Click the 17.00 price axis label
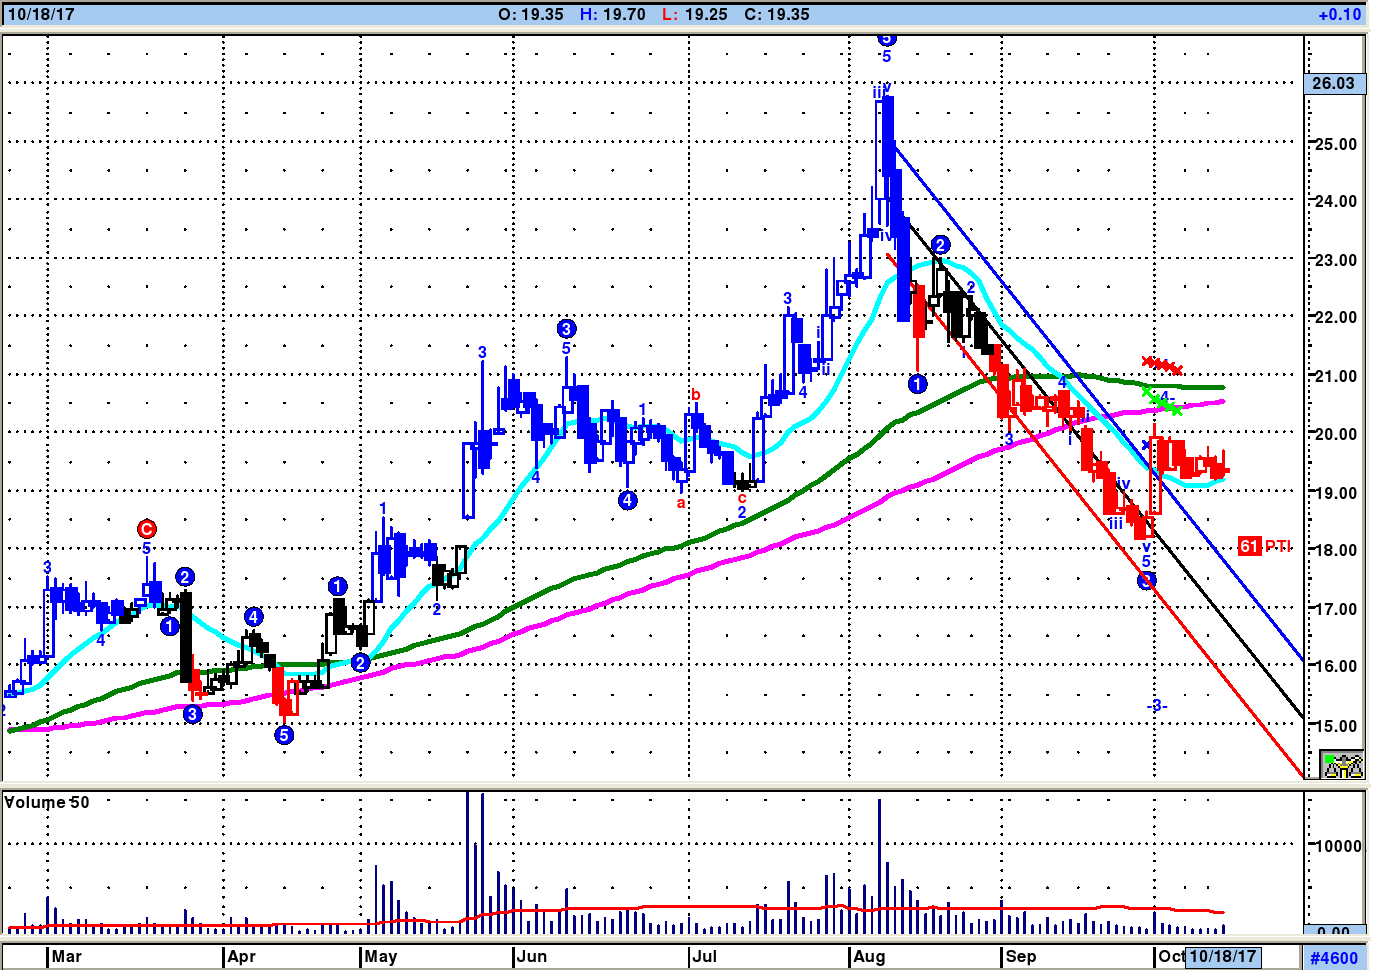The width and height of the screenshot is (1400, 970). [x=1336, y=609]
